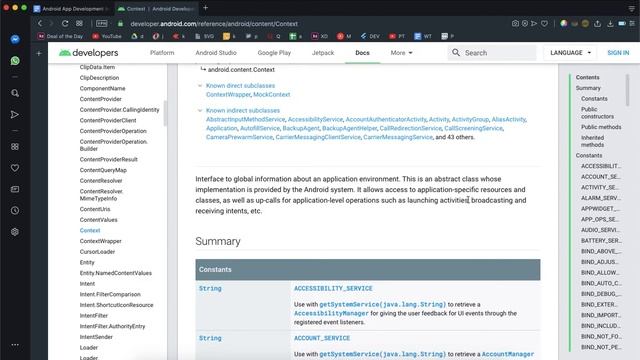Jump to Inherited methods in Contents

592,141
